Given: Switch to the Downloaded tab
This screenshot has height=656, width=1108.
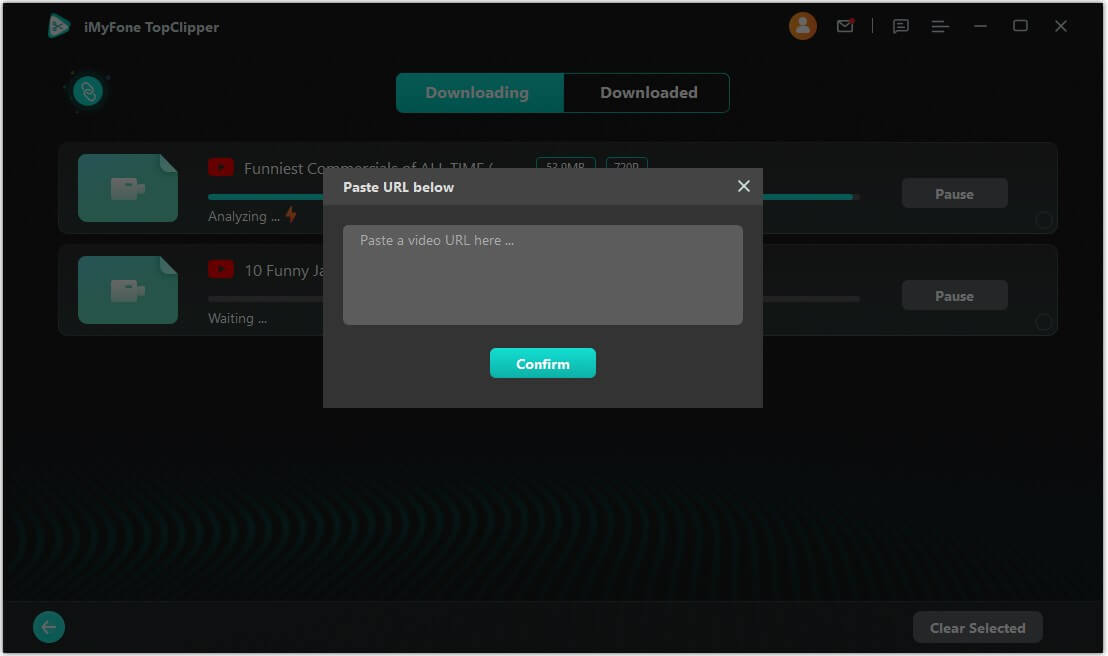Looking at the screenshot, I should [x=648, y=93].
